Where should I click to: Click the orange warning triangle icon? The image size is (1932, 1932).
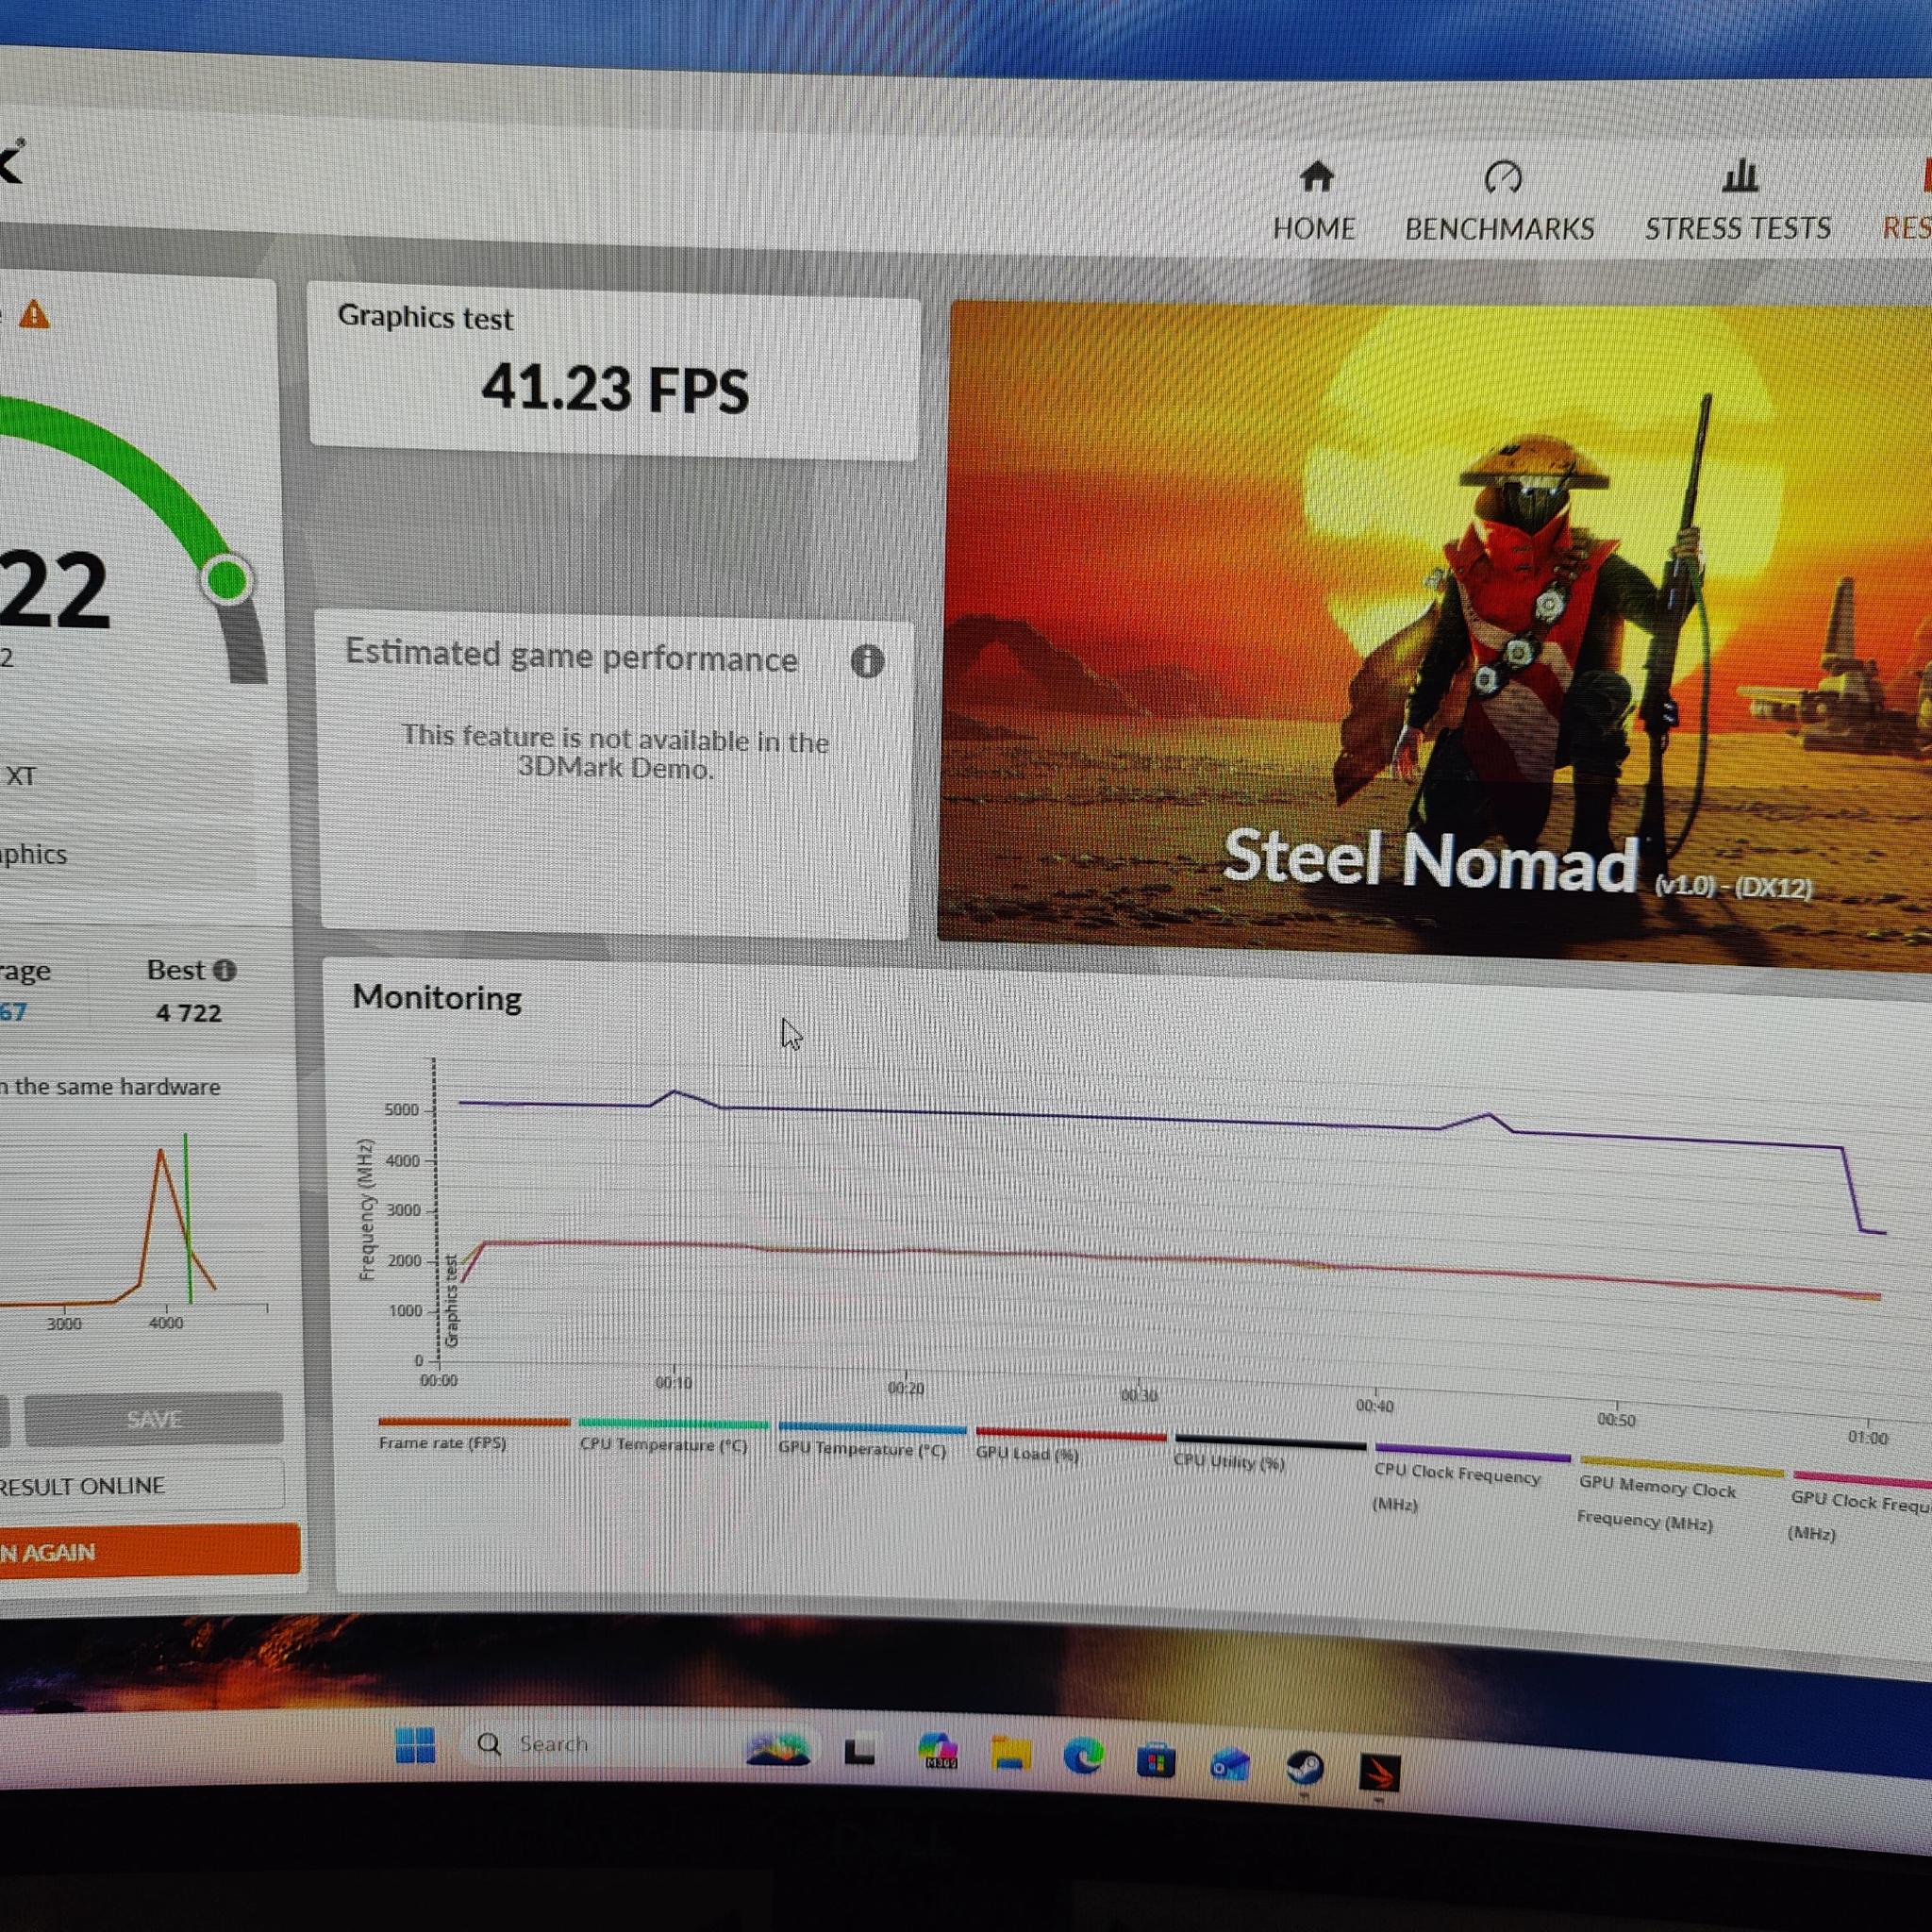click(34, 315)
